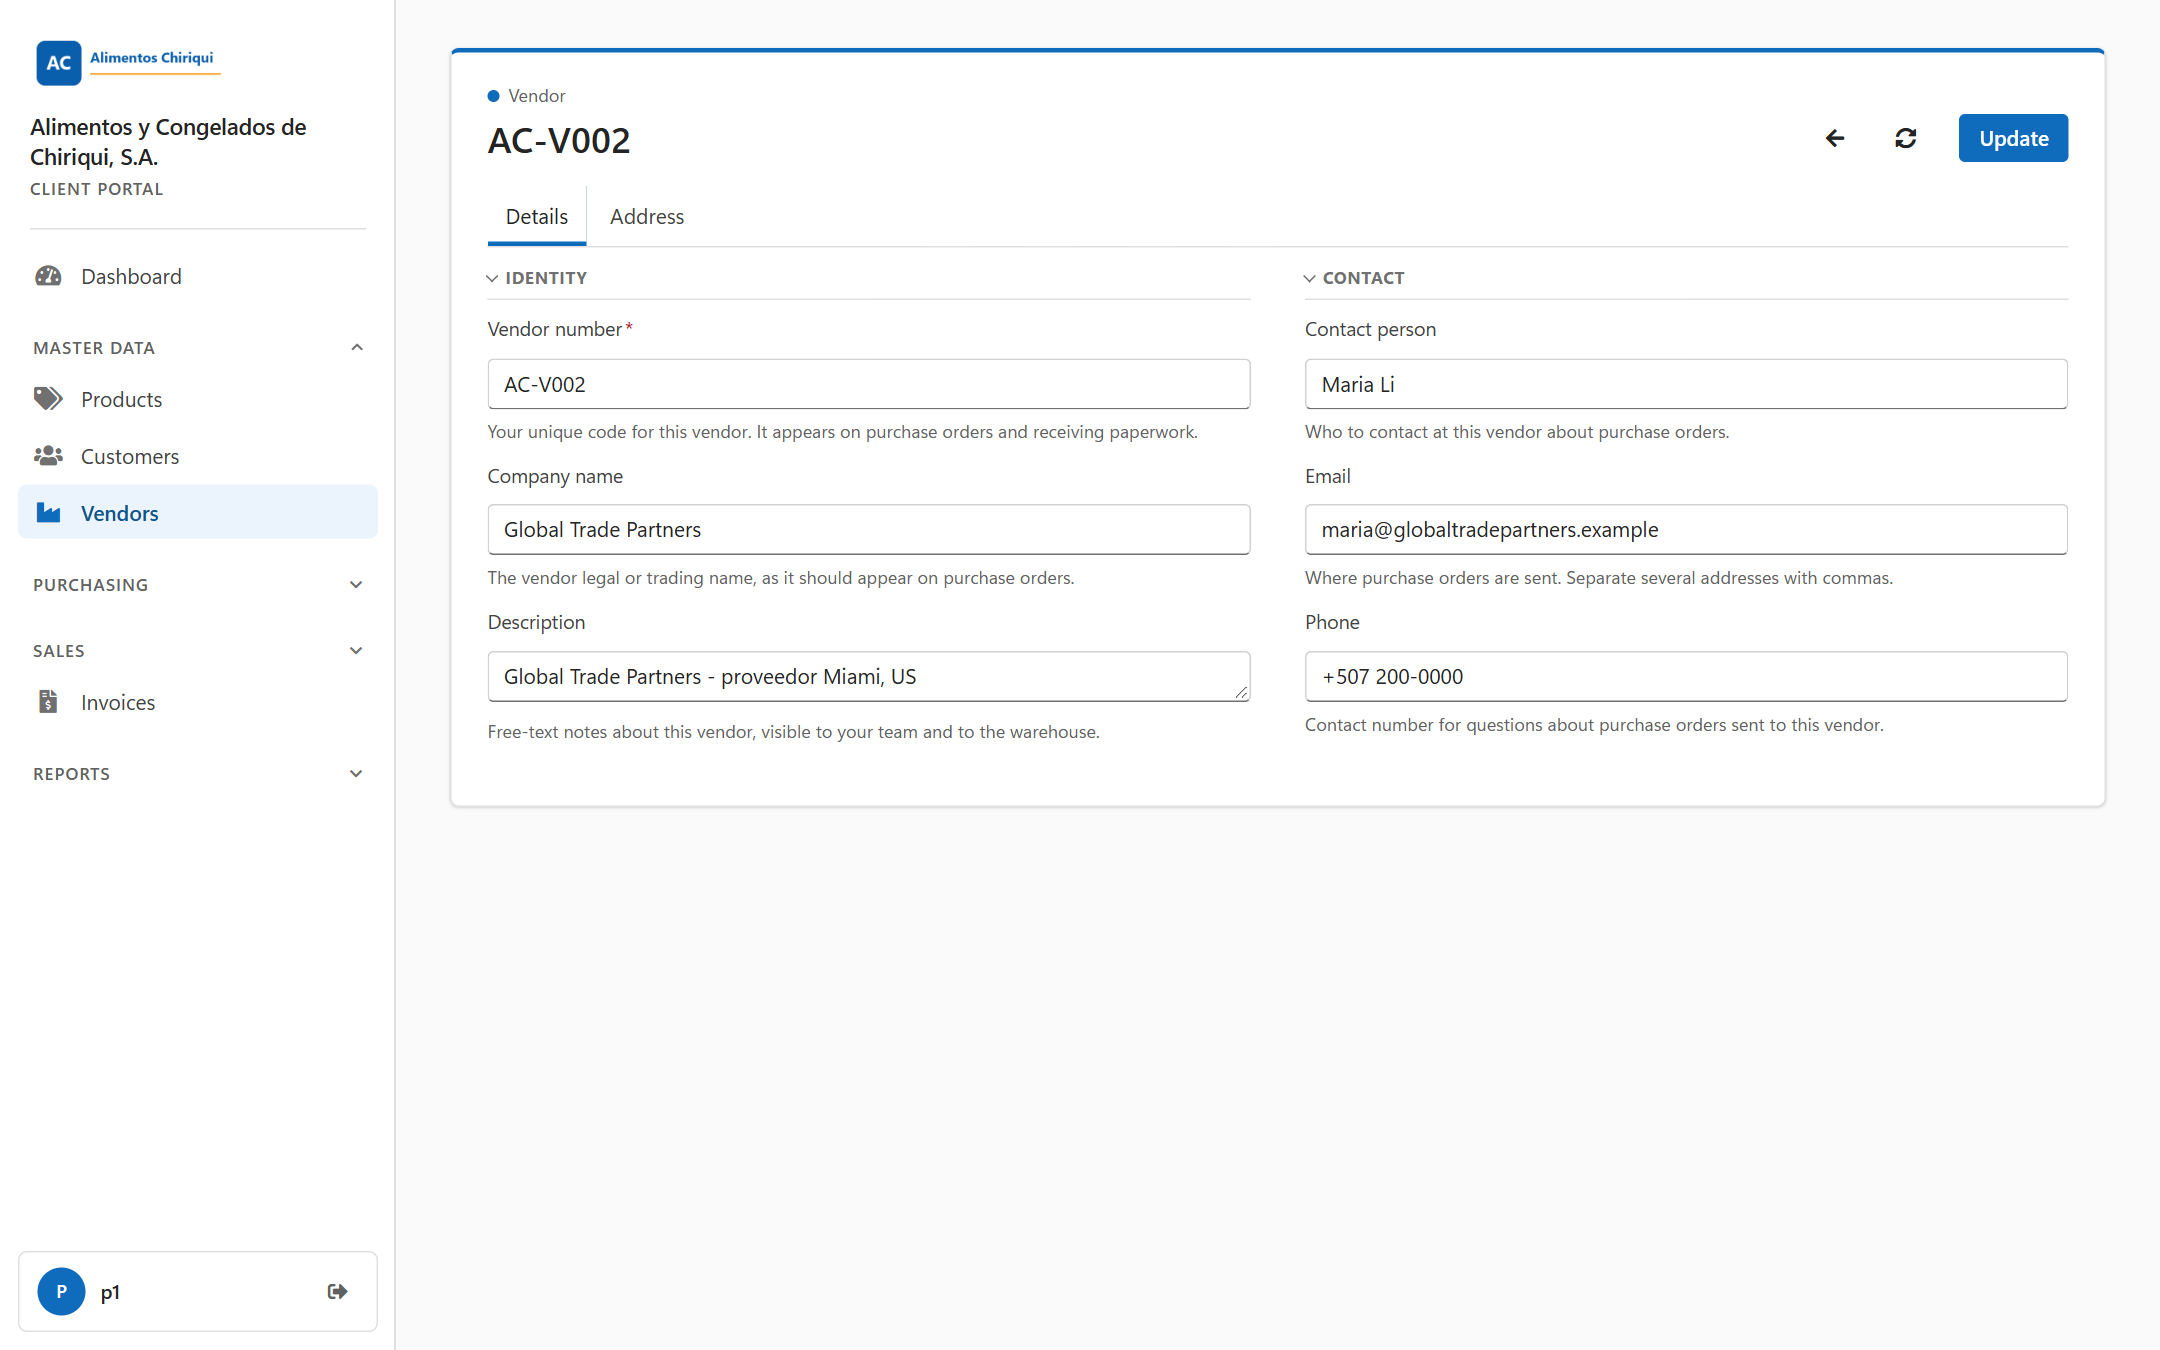This screenshot has height=1350, width=2160.
Task: Click the logout icon next to p1
Action: (x=337, y=1291)
